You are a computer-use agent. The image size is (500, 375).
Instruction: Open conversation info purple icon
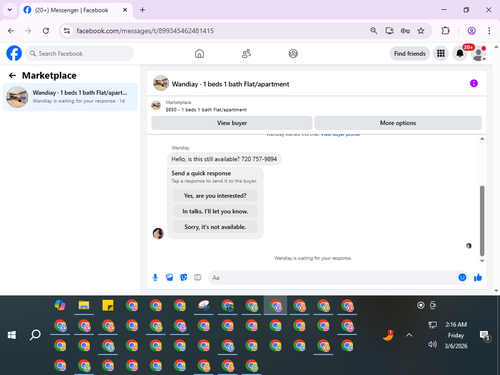pos(474,83)
